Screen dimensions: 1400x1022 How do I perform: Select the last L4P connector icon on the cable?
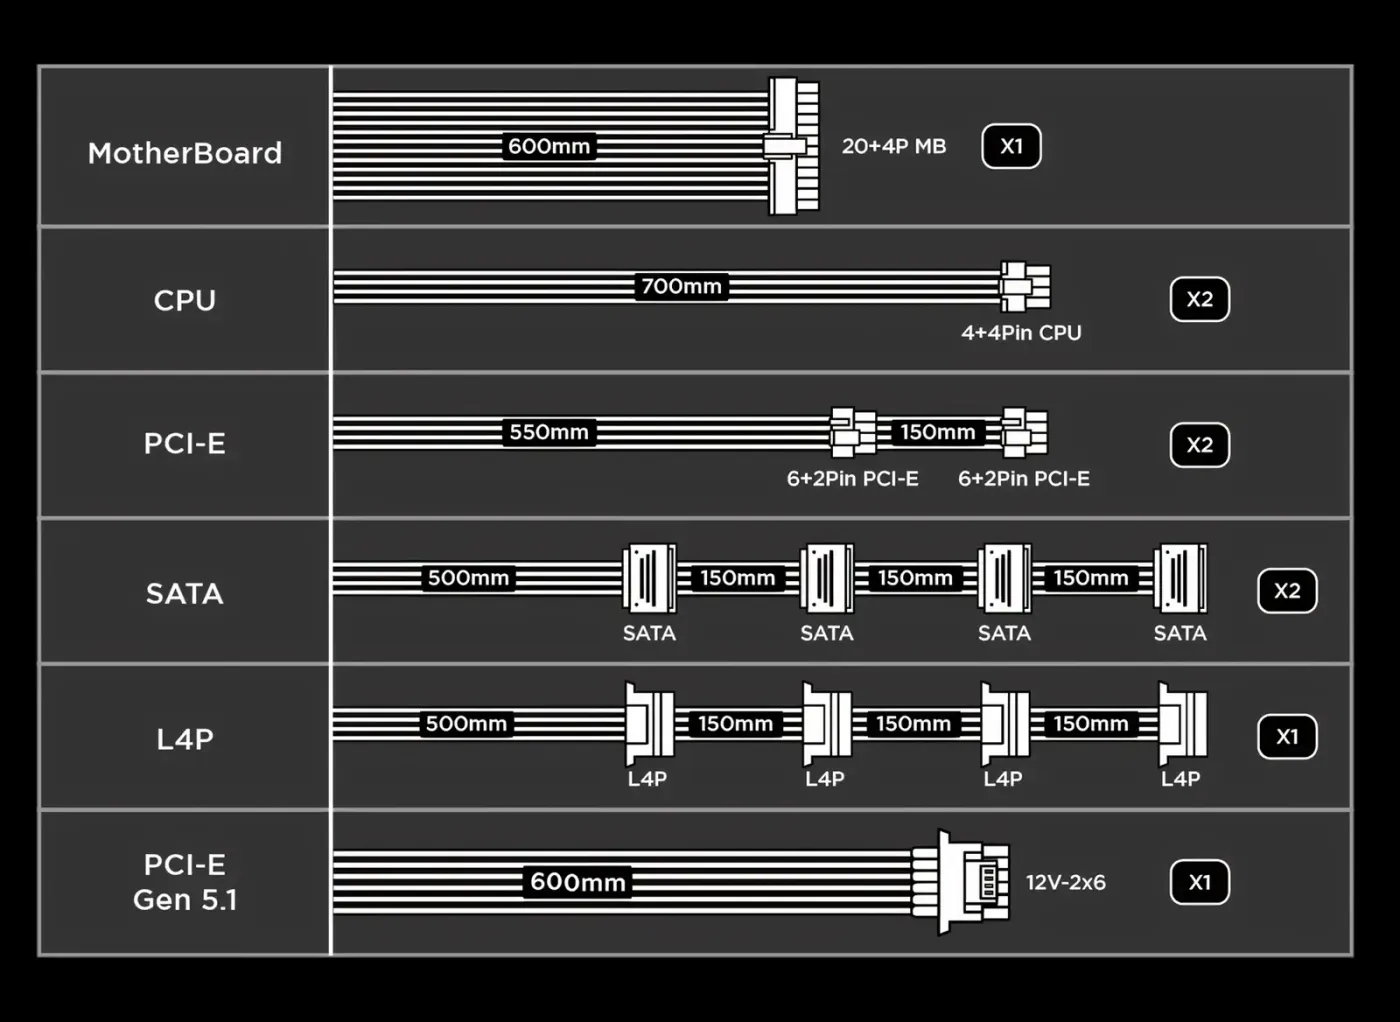[x=1183, y=724]
